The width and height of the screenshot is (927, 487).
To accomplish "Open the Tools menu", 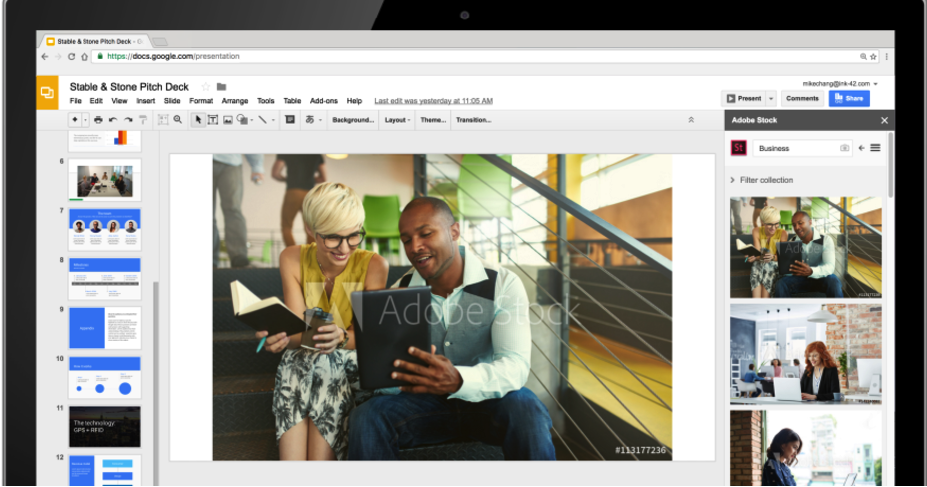I will (x=265, y=101).
